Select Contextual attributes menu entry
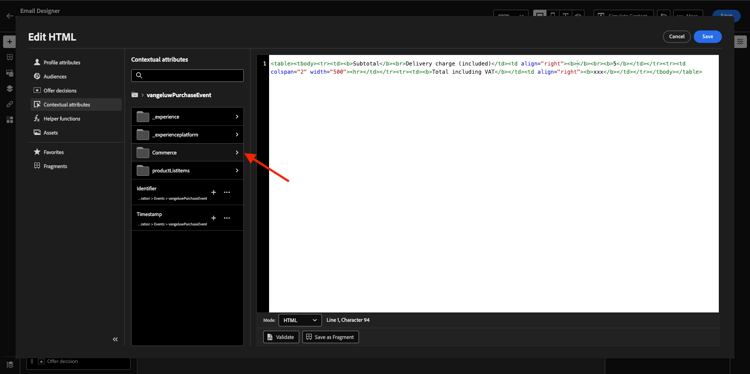The height and width of the screenshot is (374, 750). click(x=76, y=104)
